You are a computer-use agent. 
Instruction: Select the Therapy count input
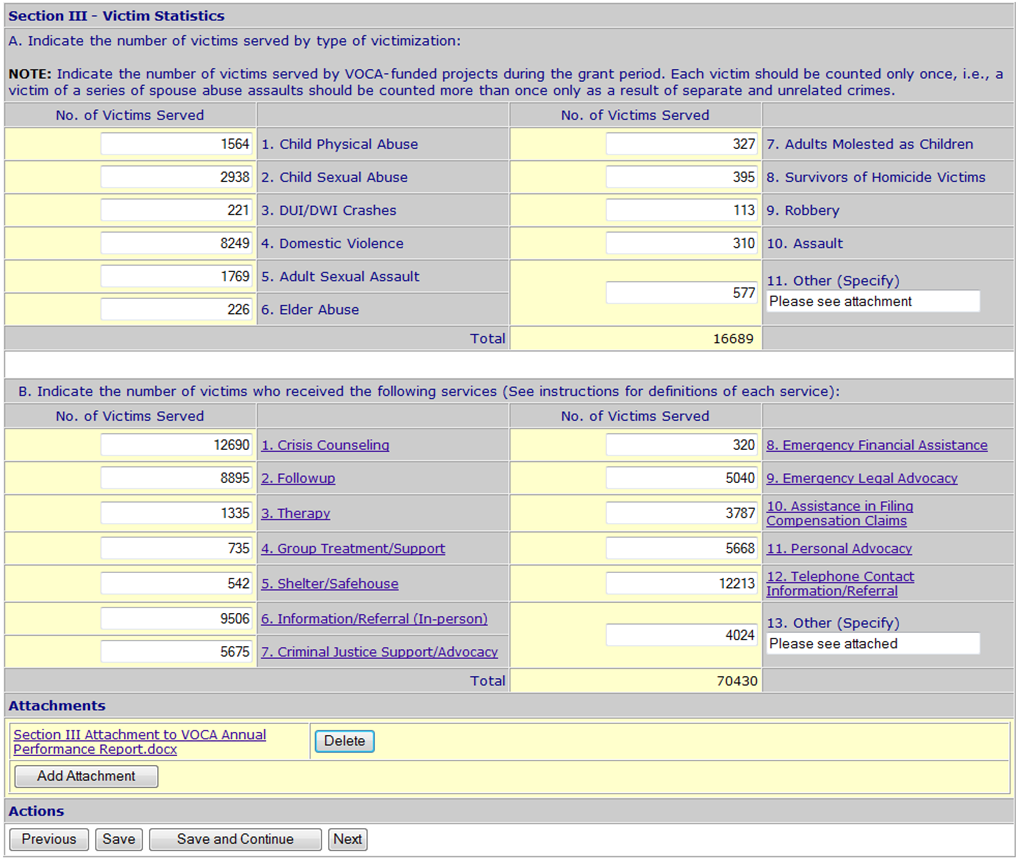176,513
